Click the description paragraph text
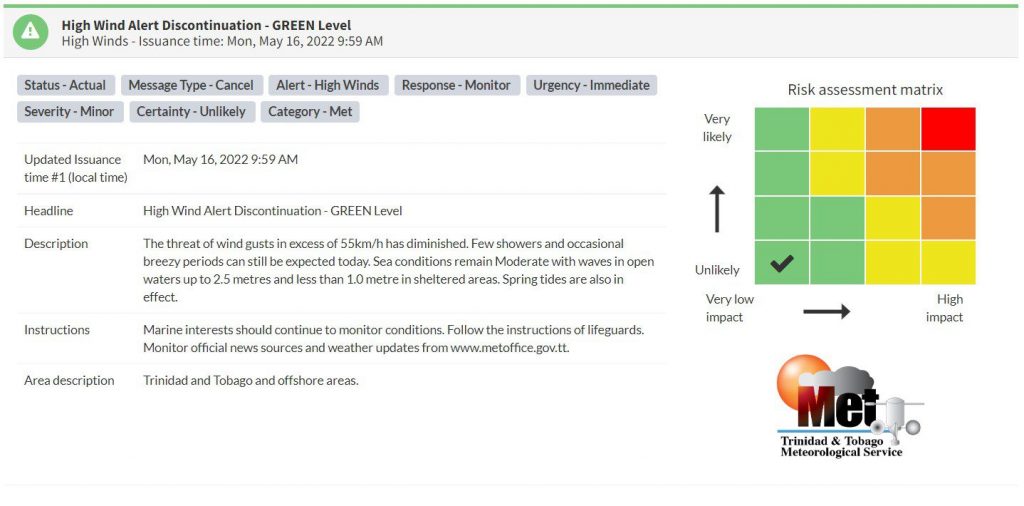 (x=399, y=270)
